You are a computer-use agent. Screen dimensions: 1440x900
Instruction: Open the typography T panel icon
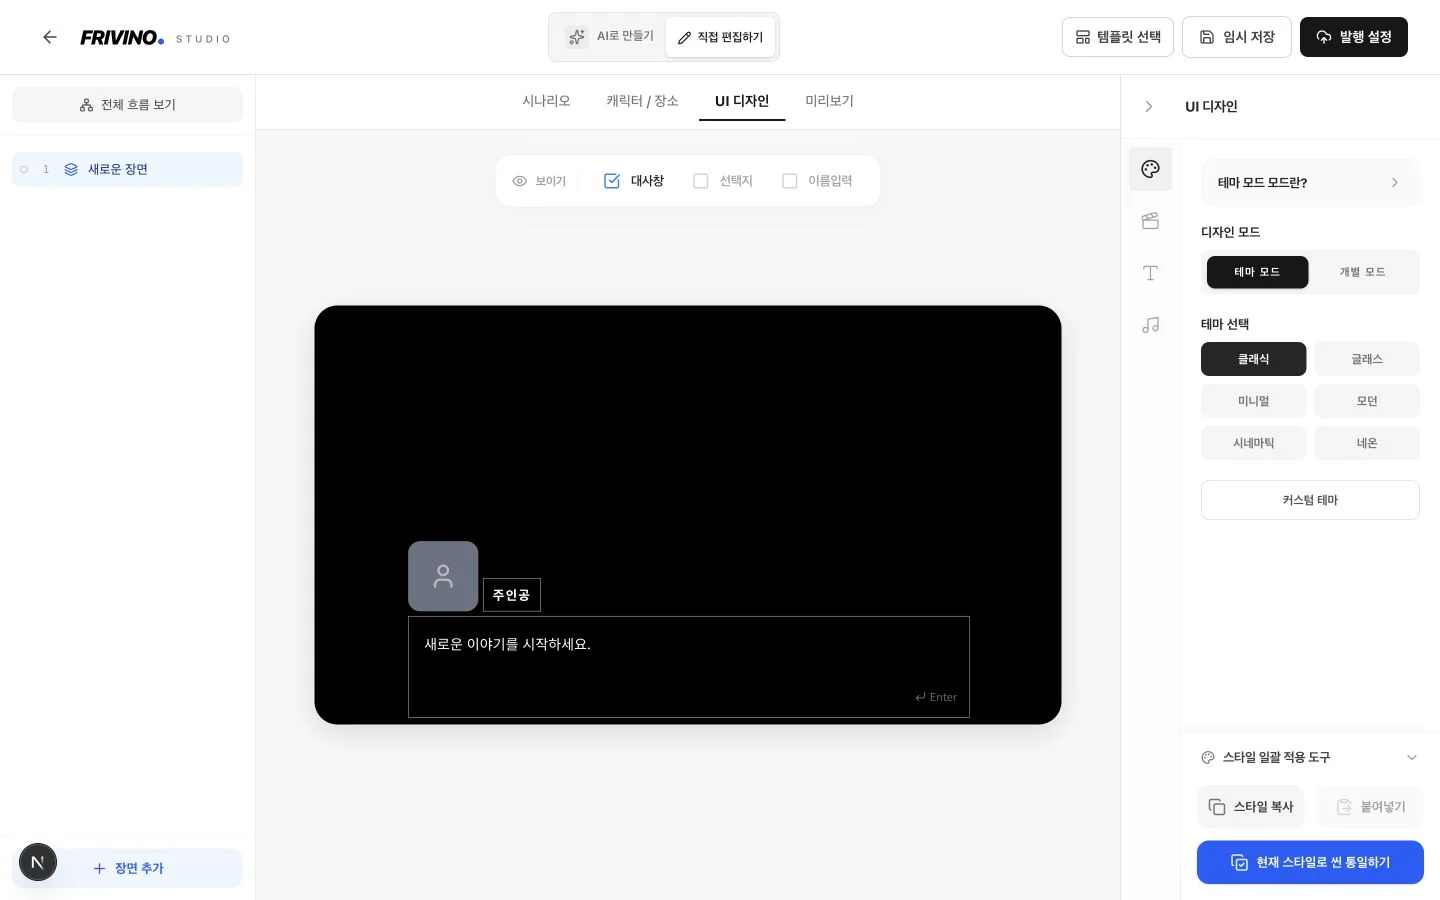pyautogui.click(x=1150, y=273)
